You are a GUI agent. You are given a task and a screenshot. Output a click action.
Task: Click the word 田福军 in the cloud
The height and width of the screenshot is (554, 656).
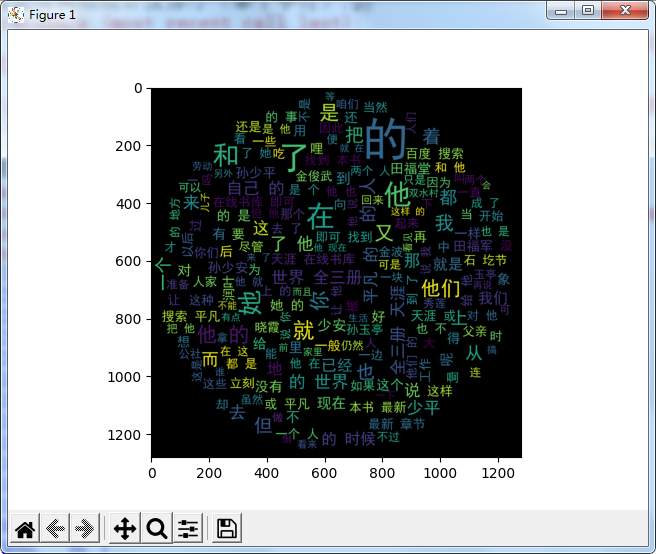tap(473, 246)
